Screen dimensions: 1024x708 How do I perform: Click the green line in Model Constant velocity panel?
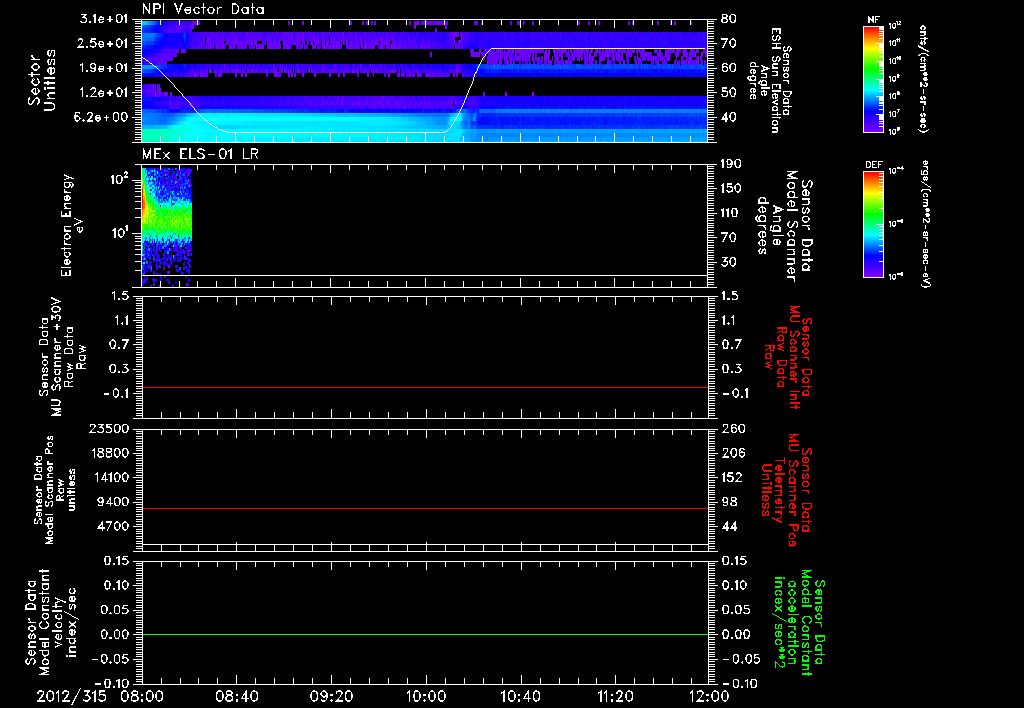pyautogui.click(x=424, y=634)
